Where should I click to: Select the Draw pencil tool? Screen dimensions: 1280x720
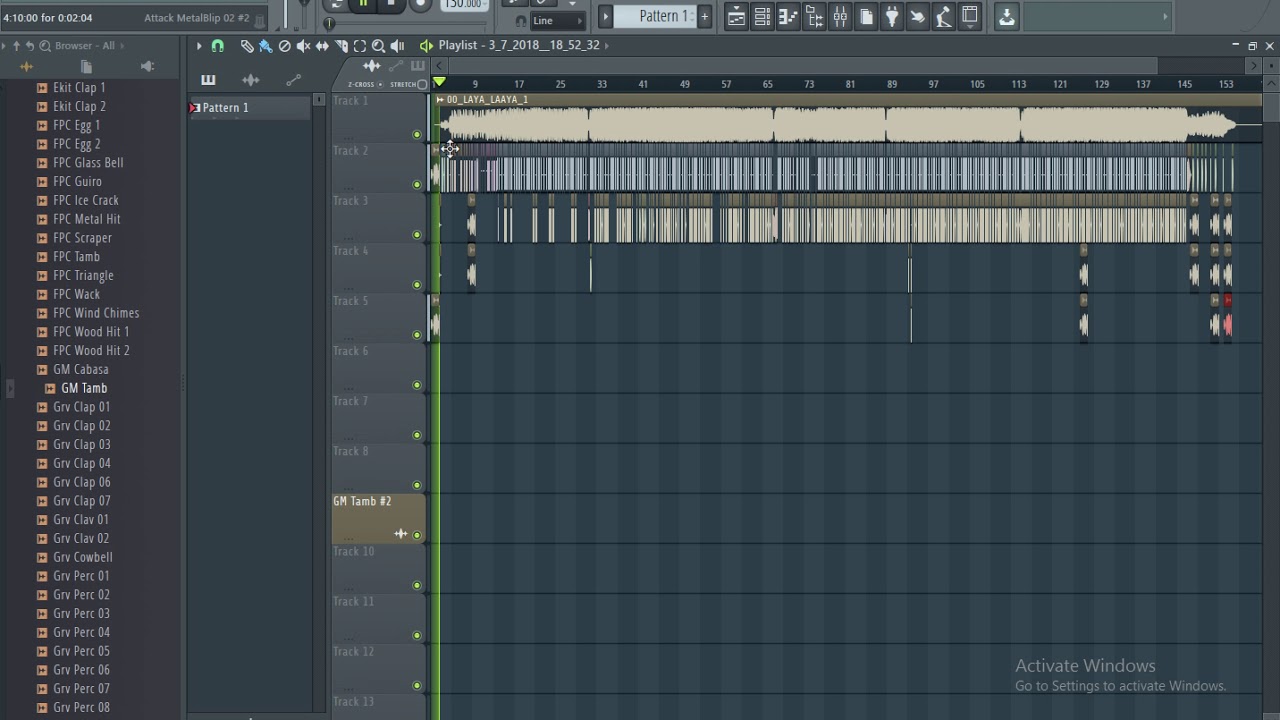(247, 45)
